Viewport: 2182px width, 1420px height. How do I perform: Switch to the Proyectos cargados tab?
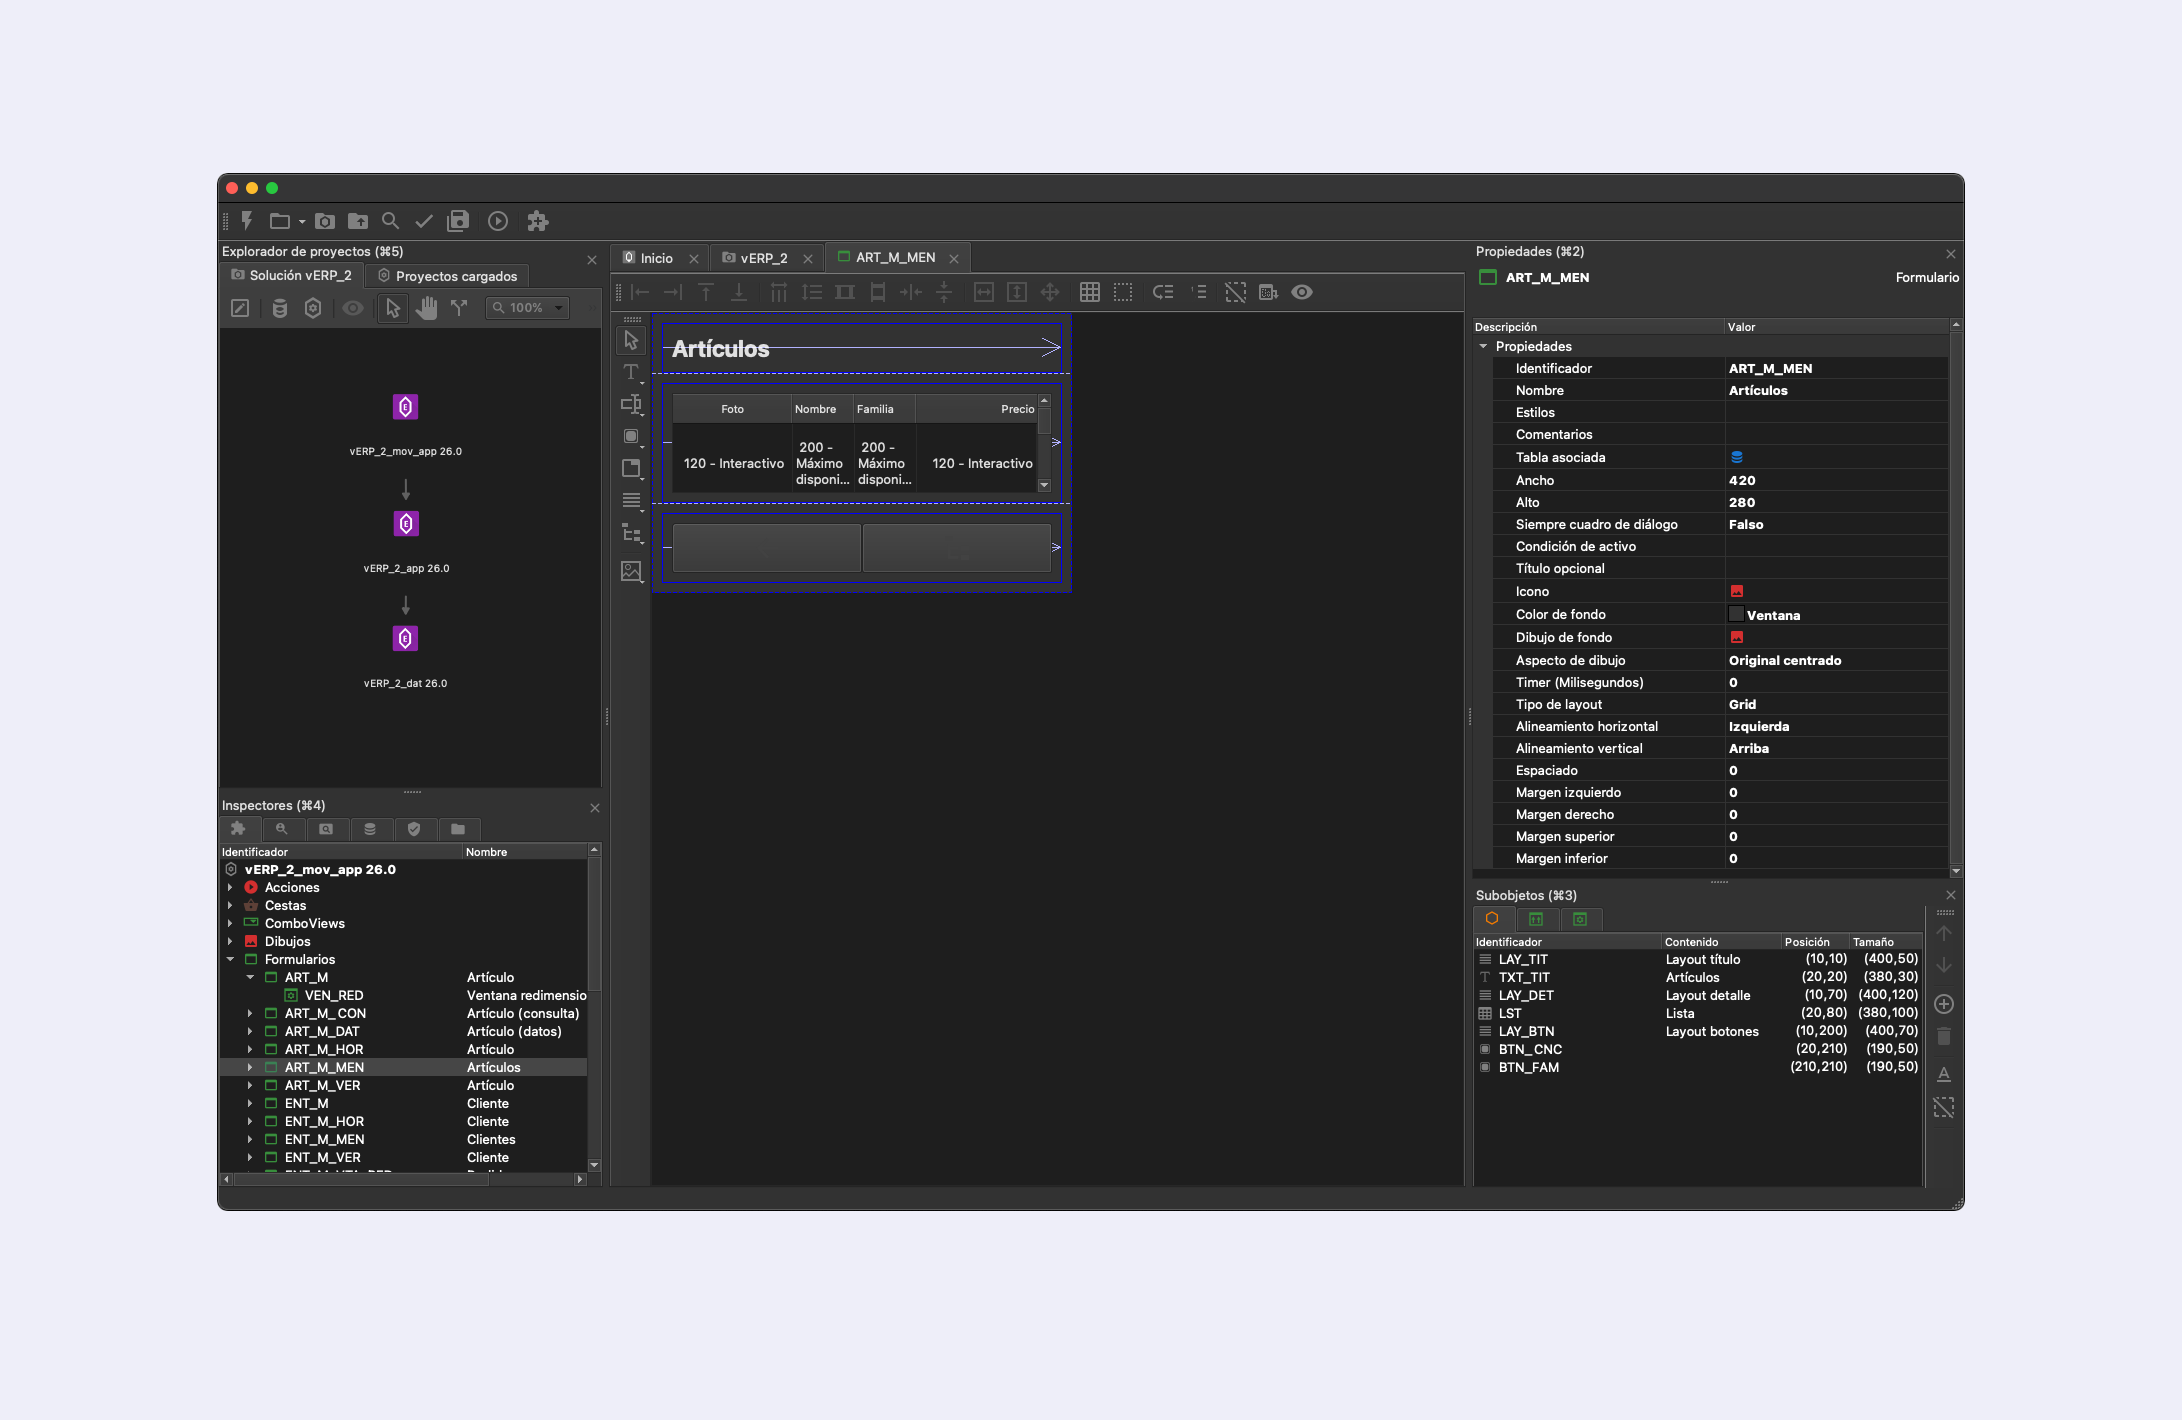(x=446, y=275)
